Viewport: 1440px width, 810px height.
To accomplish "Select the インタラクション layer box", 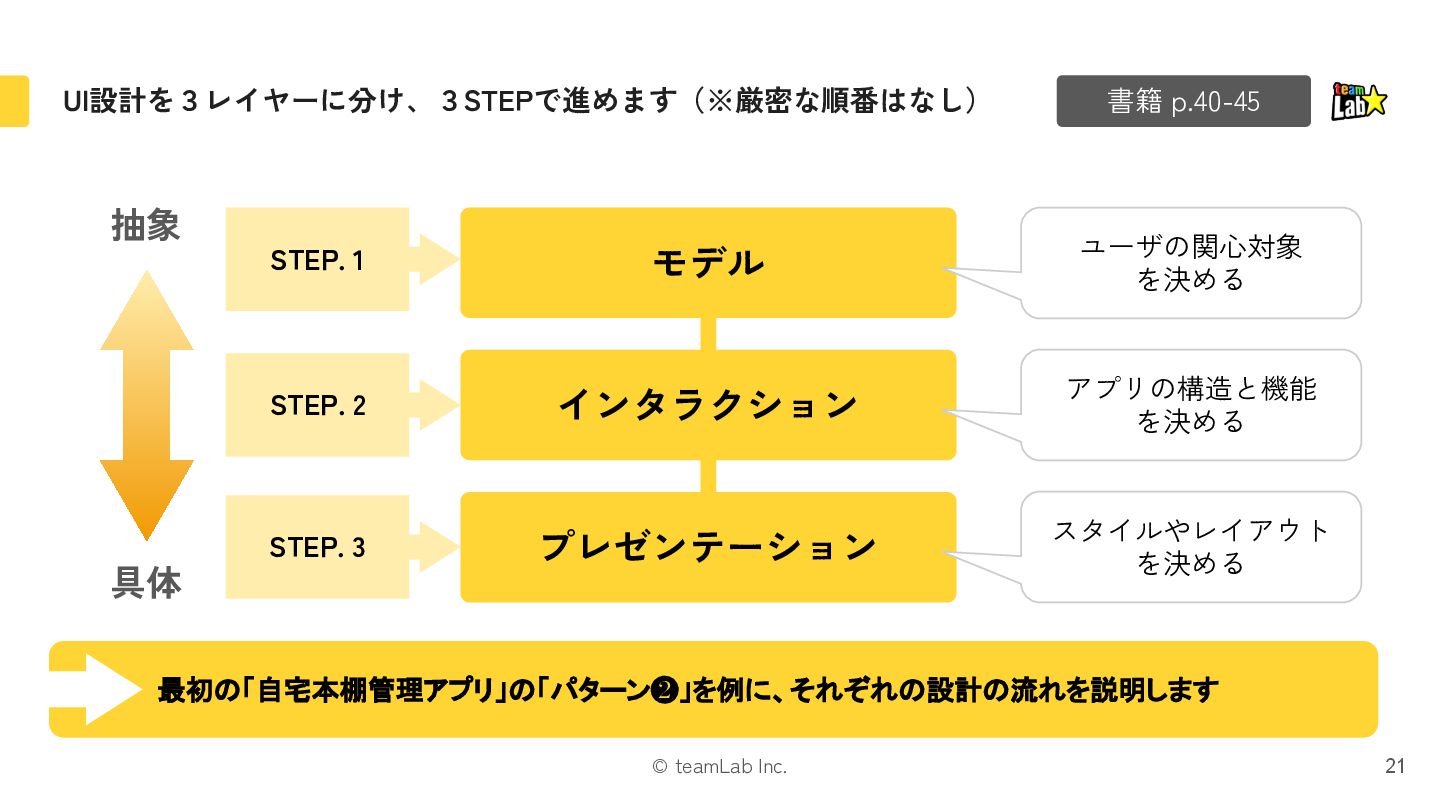I will point(708,404).
